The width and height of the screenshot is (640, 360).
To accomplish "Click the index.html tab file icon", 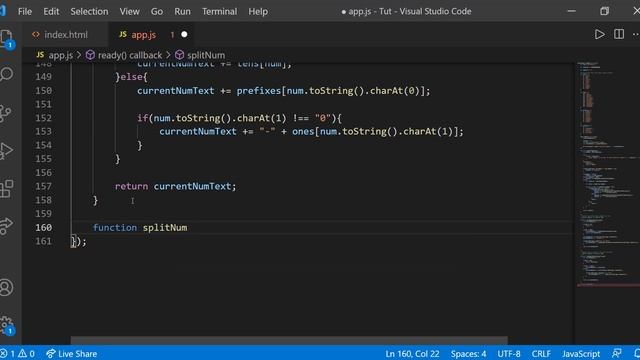I will pyautogui.click(x=36, y=35).
